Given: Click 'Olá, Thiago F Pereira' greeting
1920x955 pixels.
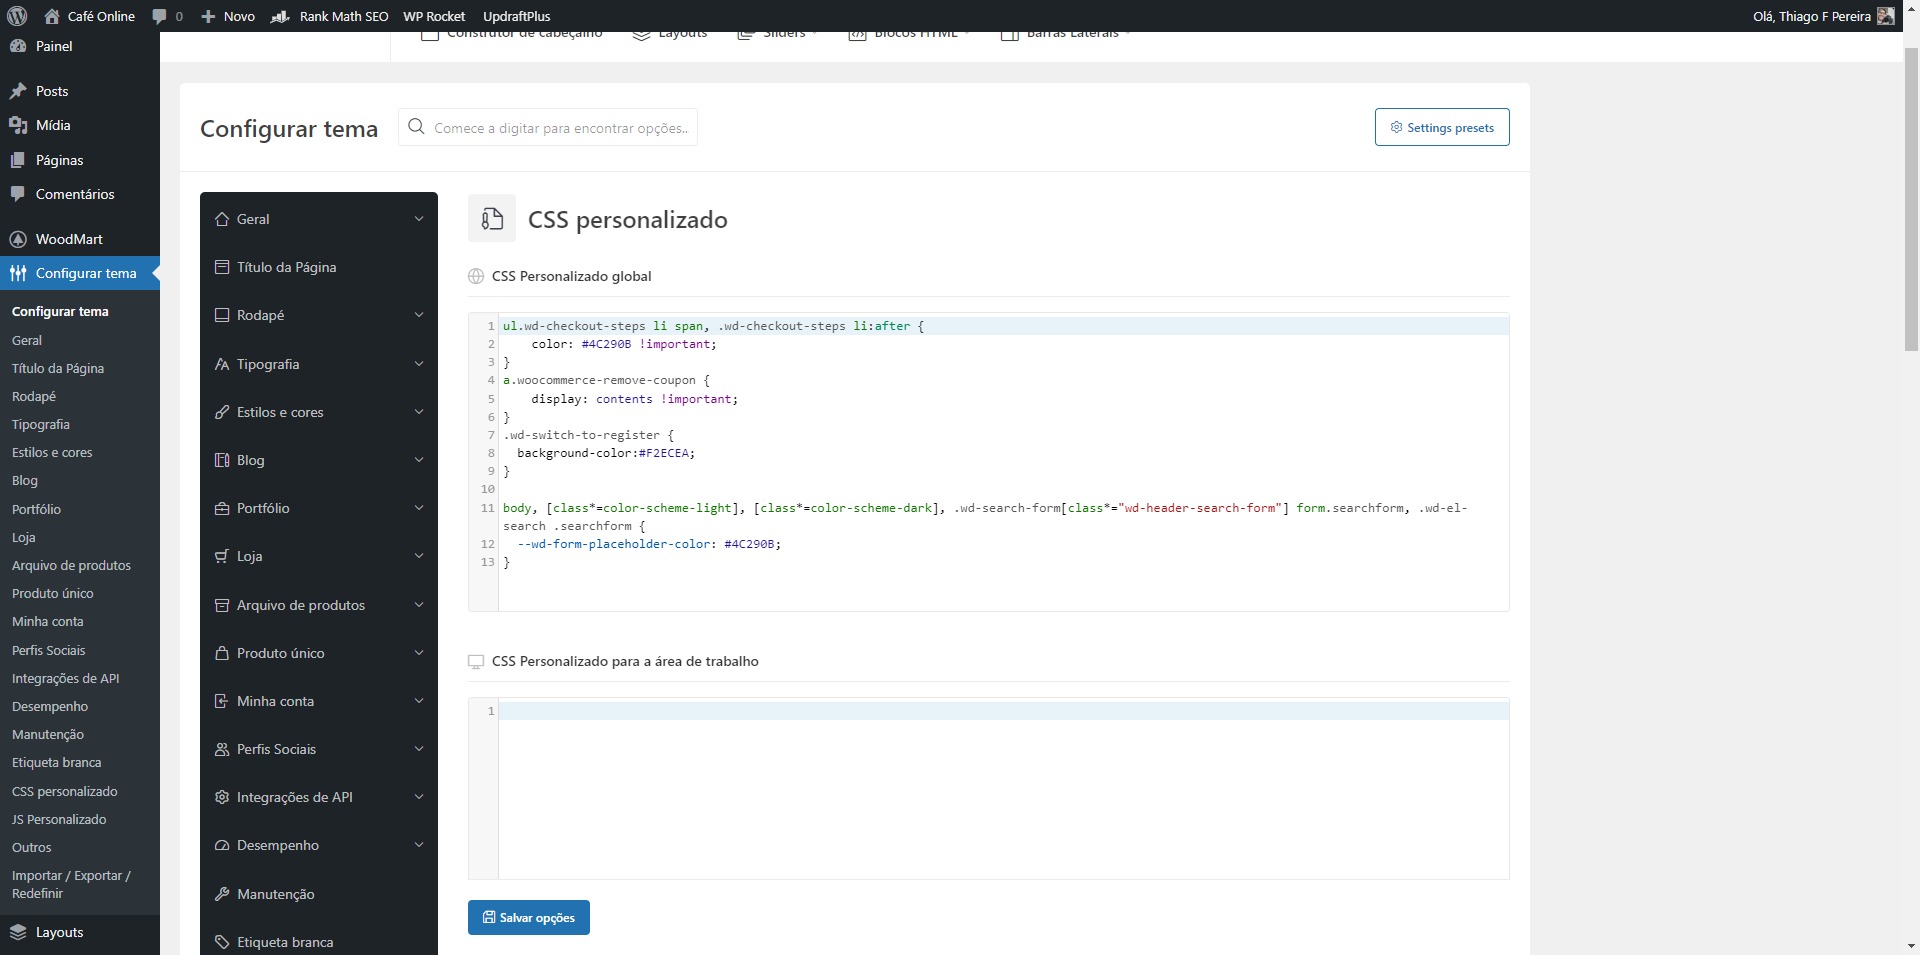Looking at the screenshot, I should (1811, 16).
